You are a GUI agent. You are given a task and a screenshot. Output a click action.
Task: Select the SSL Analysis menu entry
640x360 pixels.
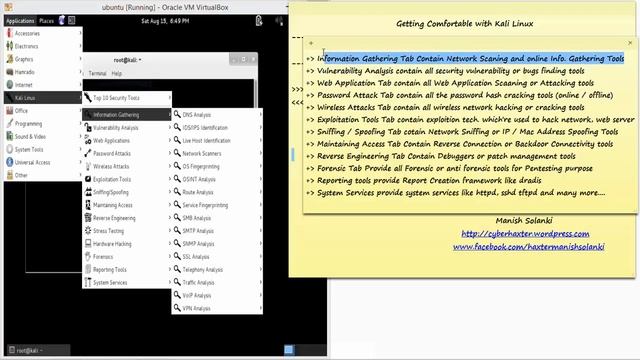coord(217,257)
